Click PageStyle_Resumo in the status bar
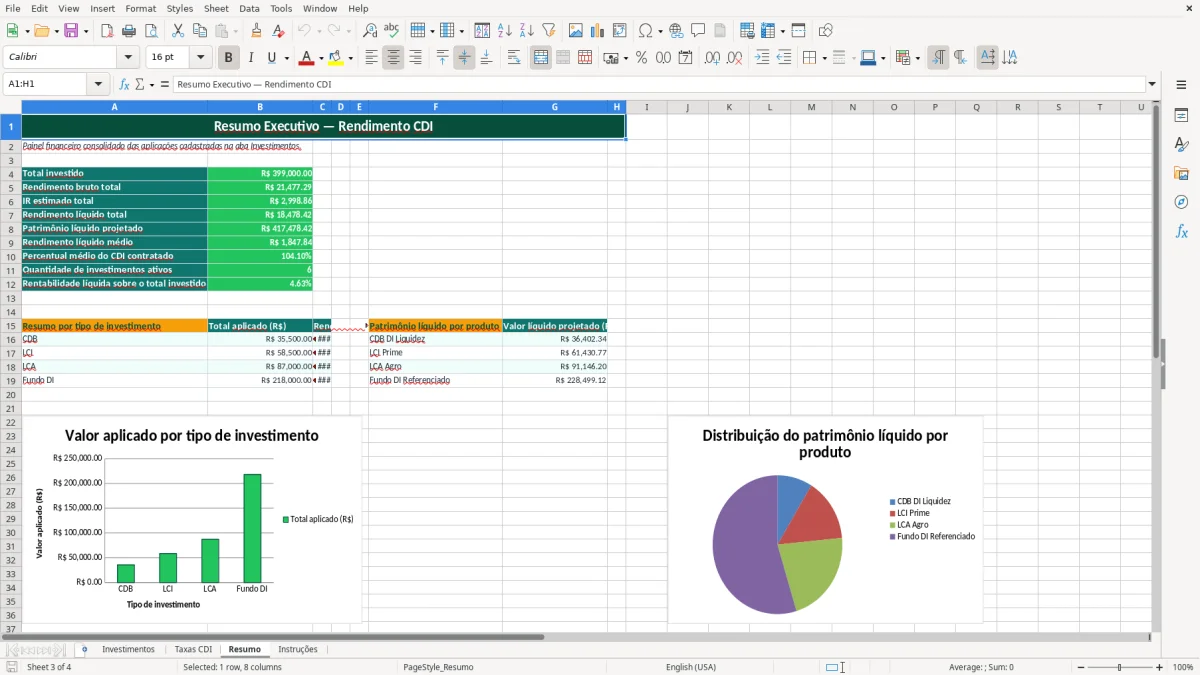The height and width of the screenshot is (675, 1200). click(x=438, y=667)
